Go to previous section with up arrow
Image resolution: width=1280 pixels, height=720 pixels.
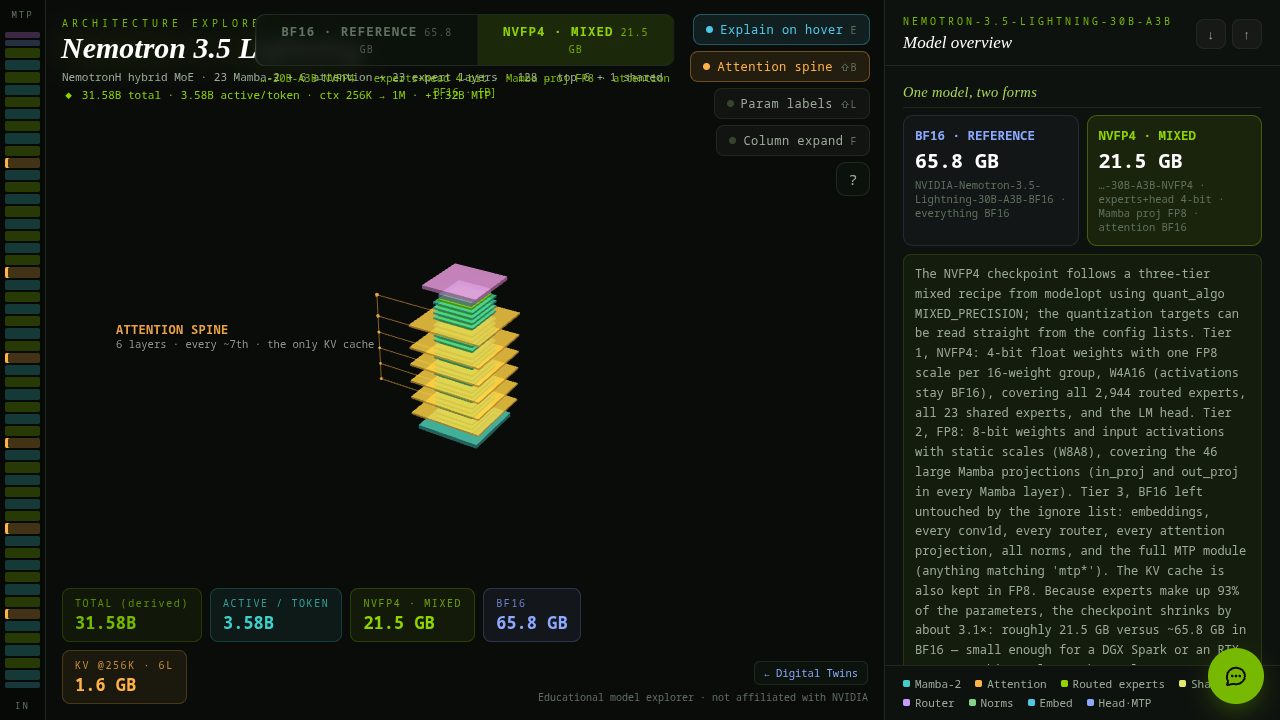pos(1247,34)
